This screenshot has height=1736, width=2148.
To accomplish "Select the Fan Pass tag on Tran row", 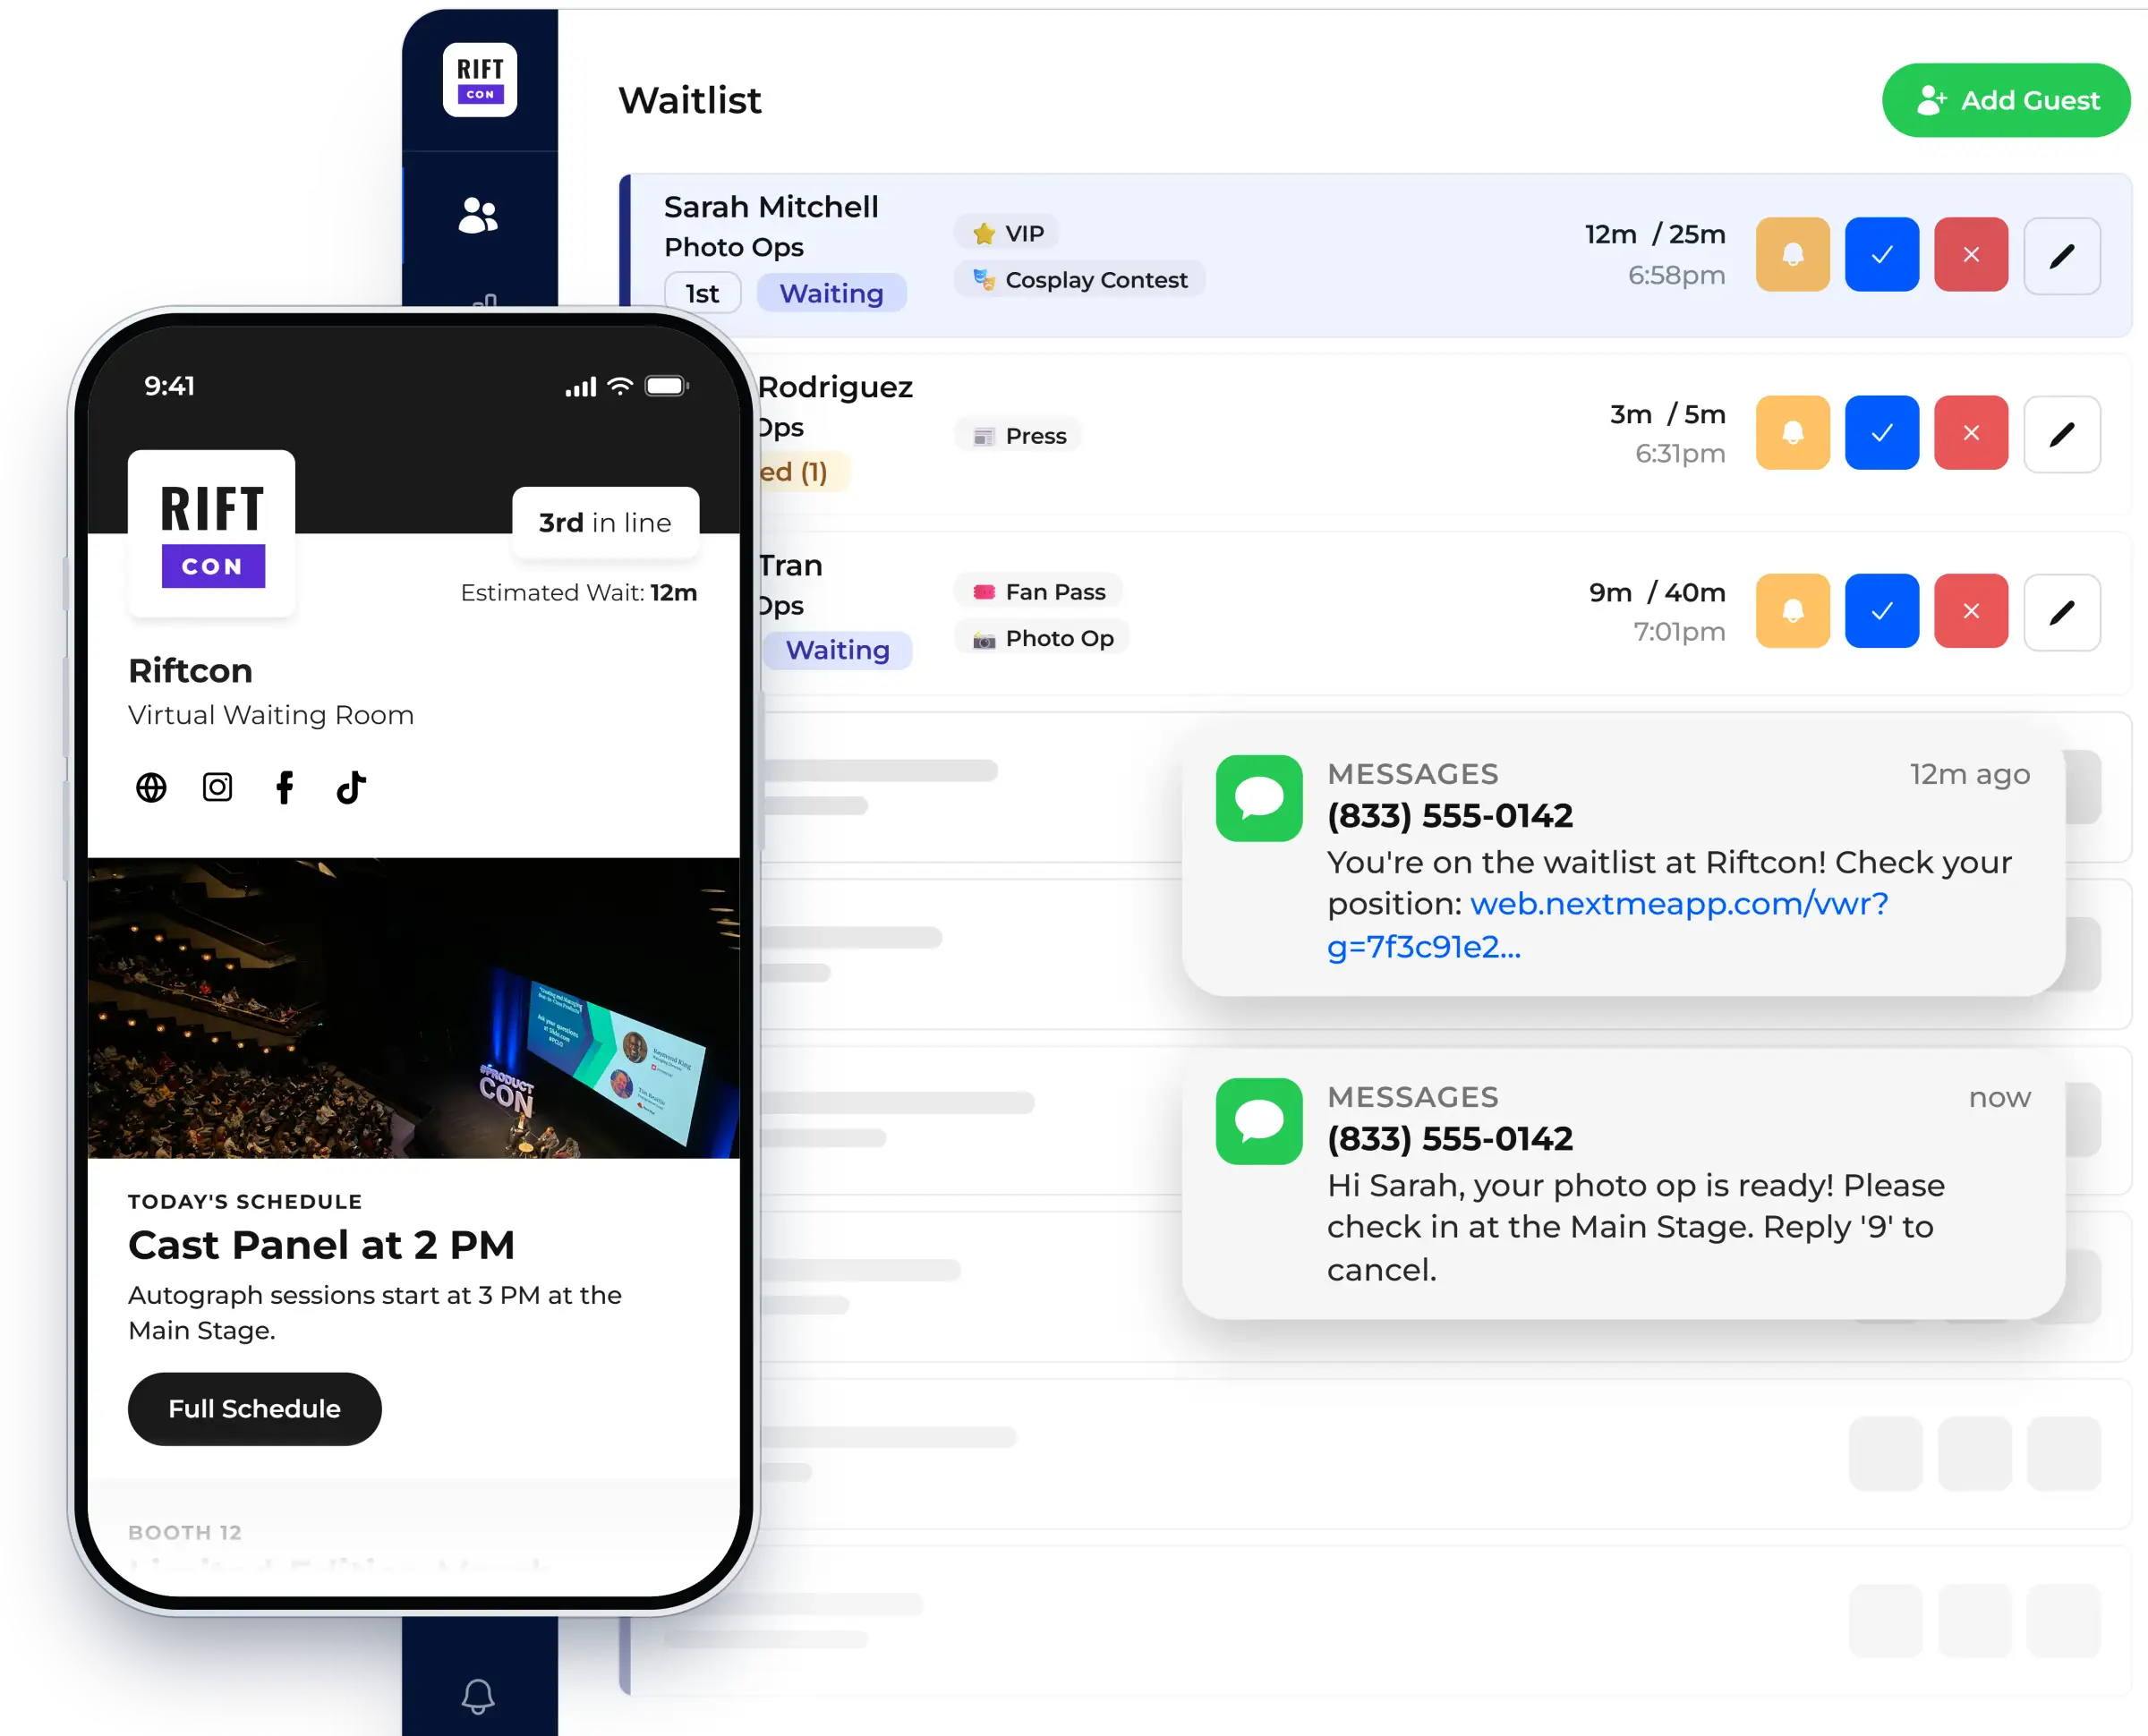I will 1038,591.
